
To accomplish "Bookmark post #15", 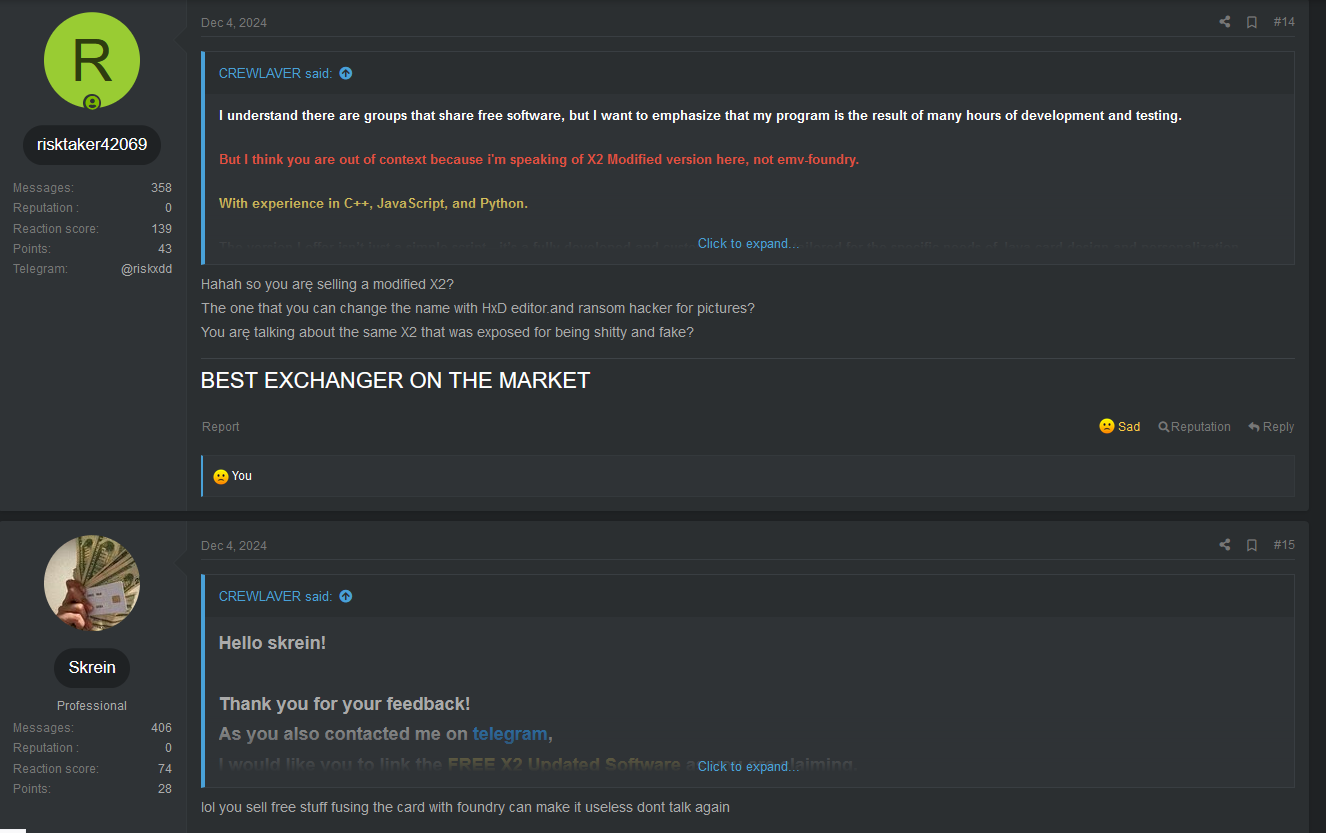I will [x=1251, y=545].
